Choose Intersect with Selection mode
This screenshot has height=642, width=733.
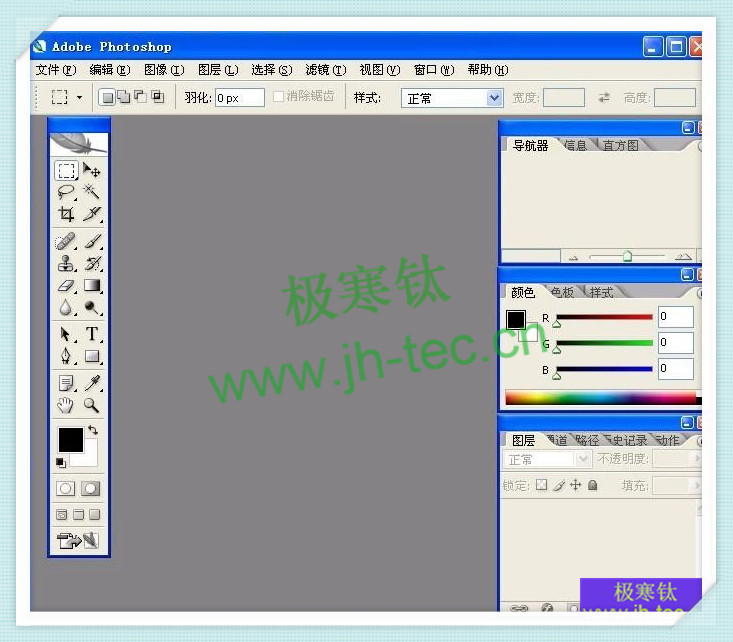(x=158, y=97)
